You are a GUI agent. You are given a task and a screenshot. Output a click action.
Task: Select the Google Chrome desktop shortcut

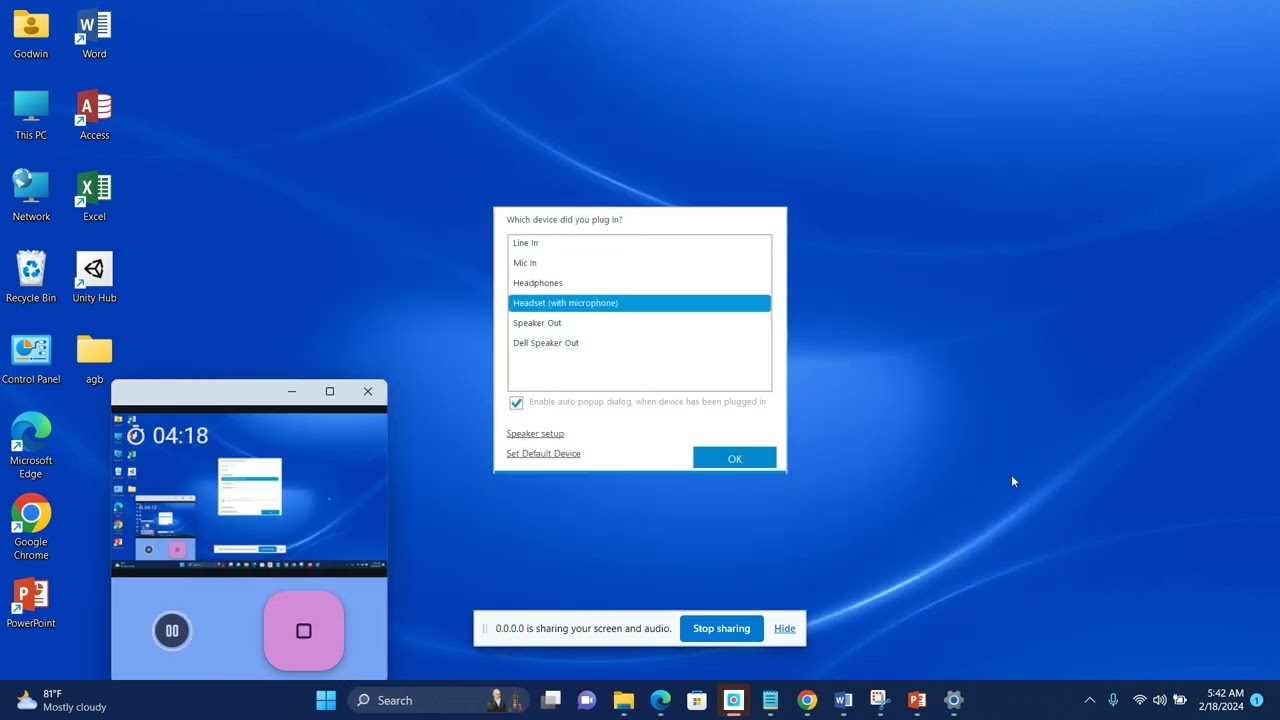(31, 527)
